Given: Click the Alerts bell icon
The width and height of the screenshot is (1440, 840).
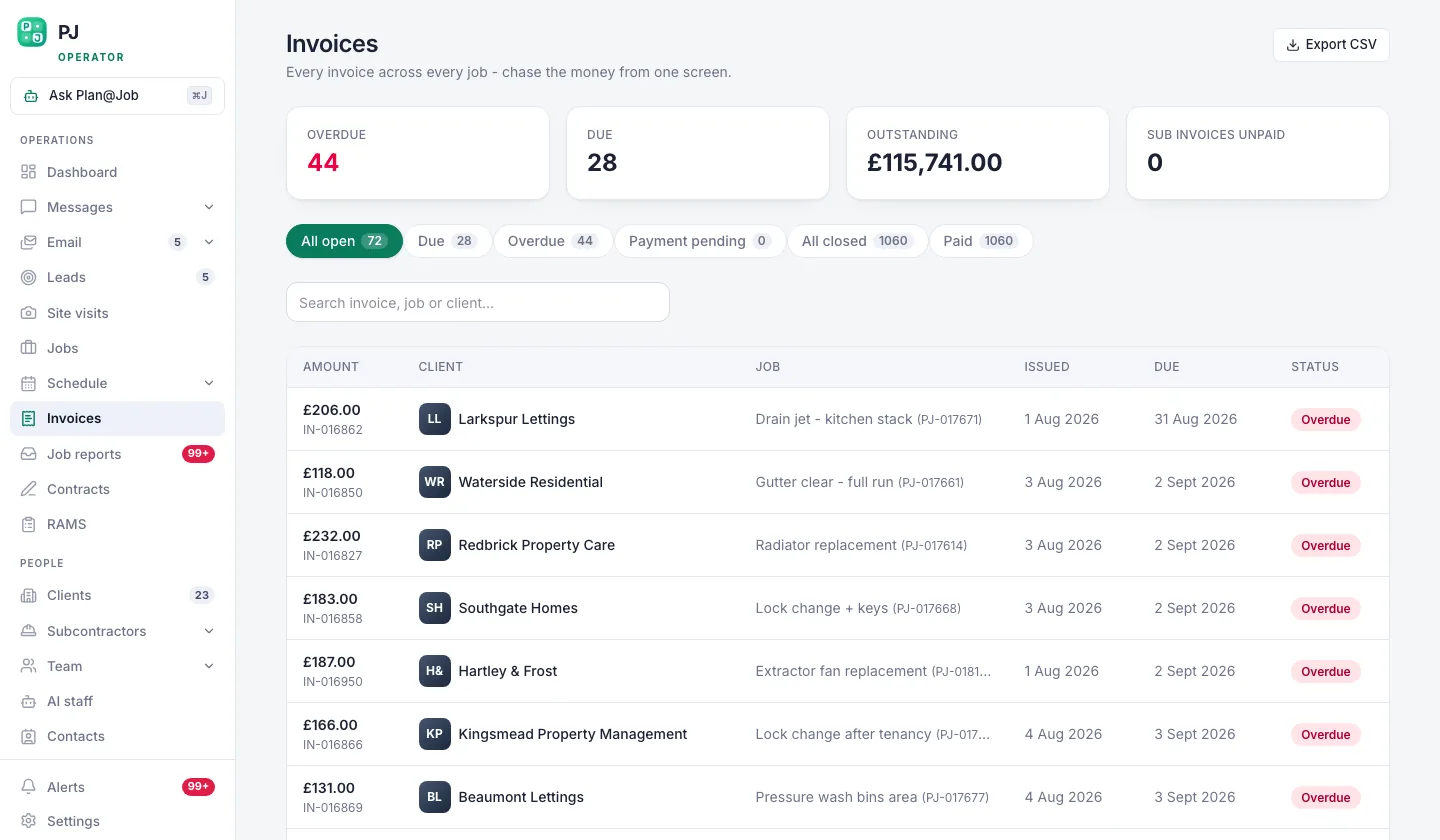Looking at the screenshot, I should click(28, 787).
